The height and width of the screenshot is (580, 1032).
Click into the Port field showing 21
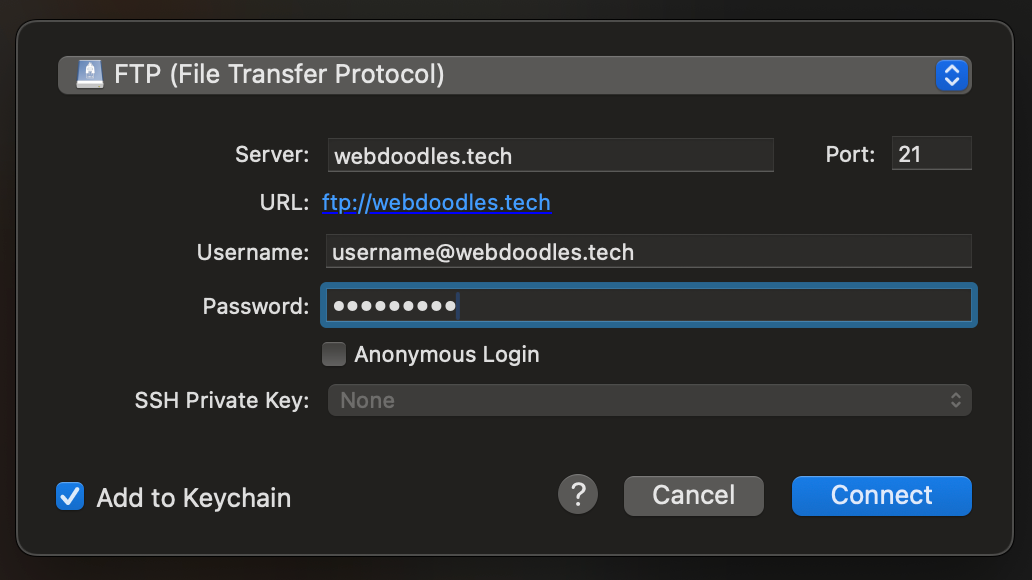[931, 154]
